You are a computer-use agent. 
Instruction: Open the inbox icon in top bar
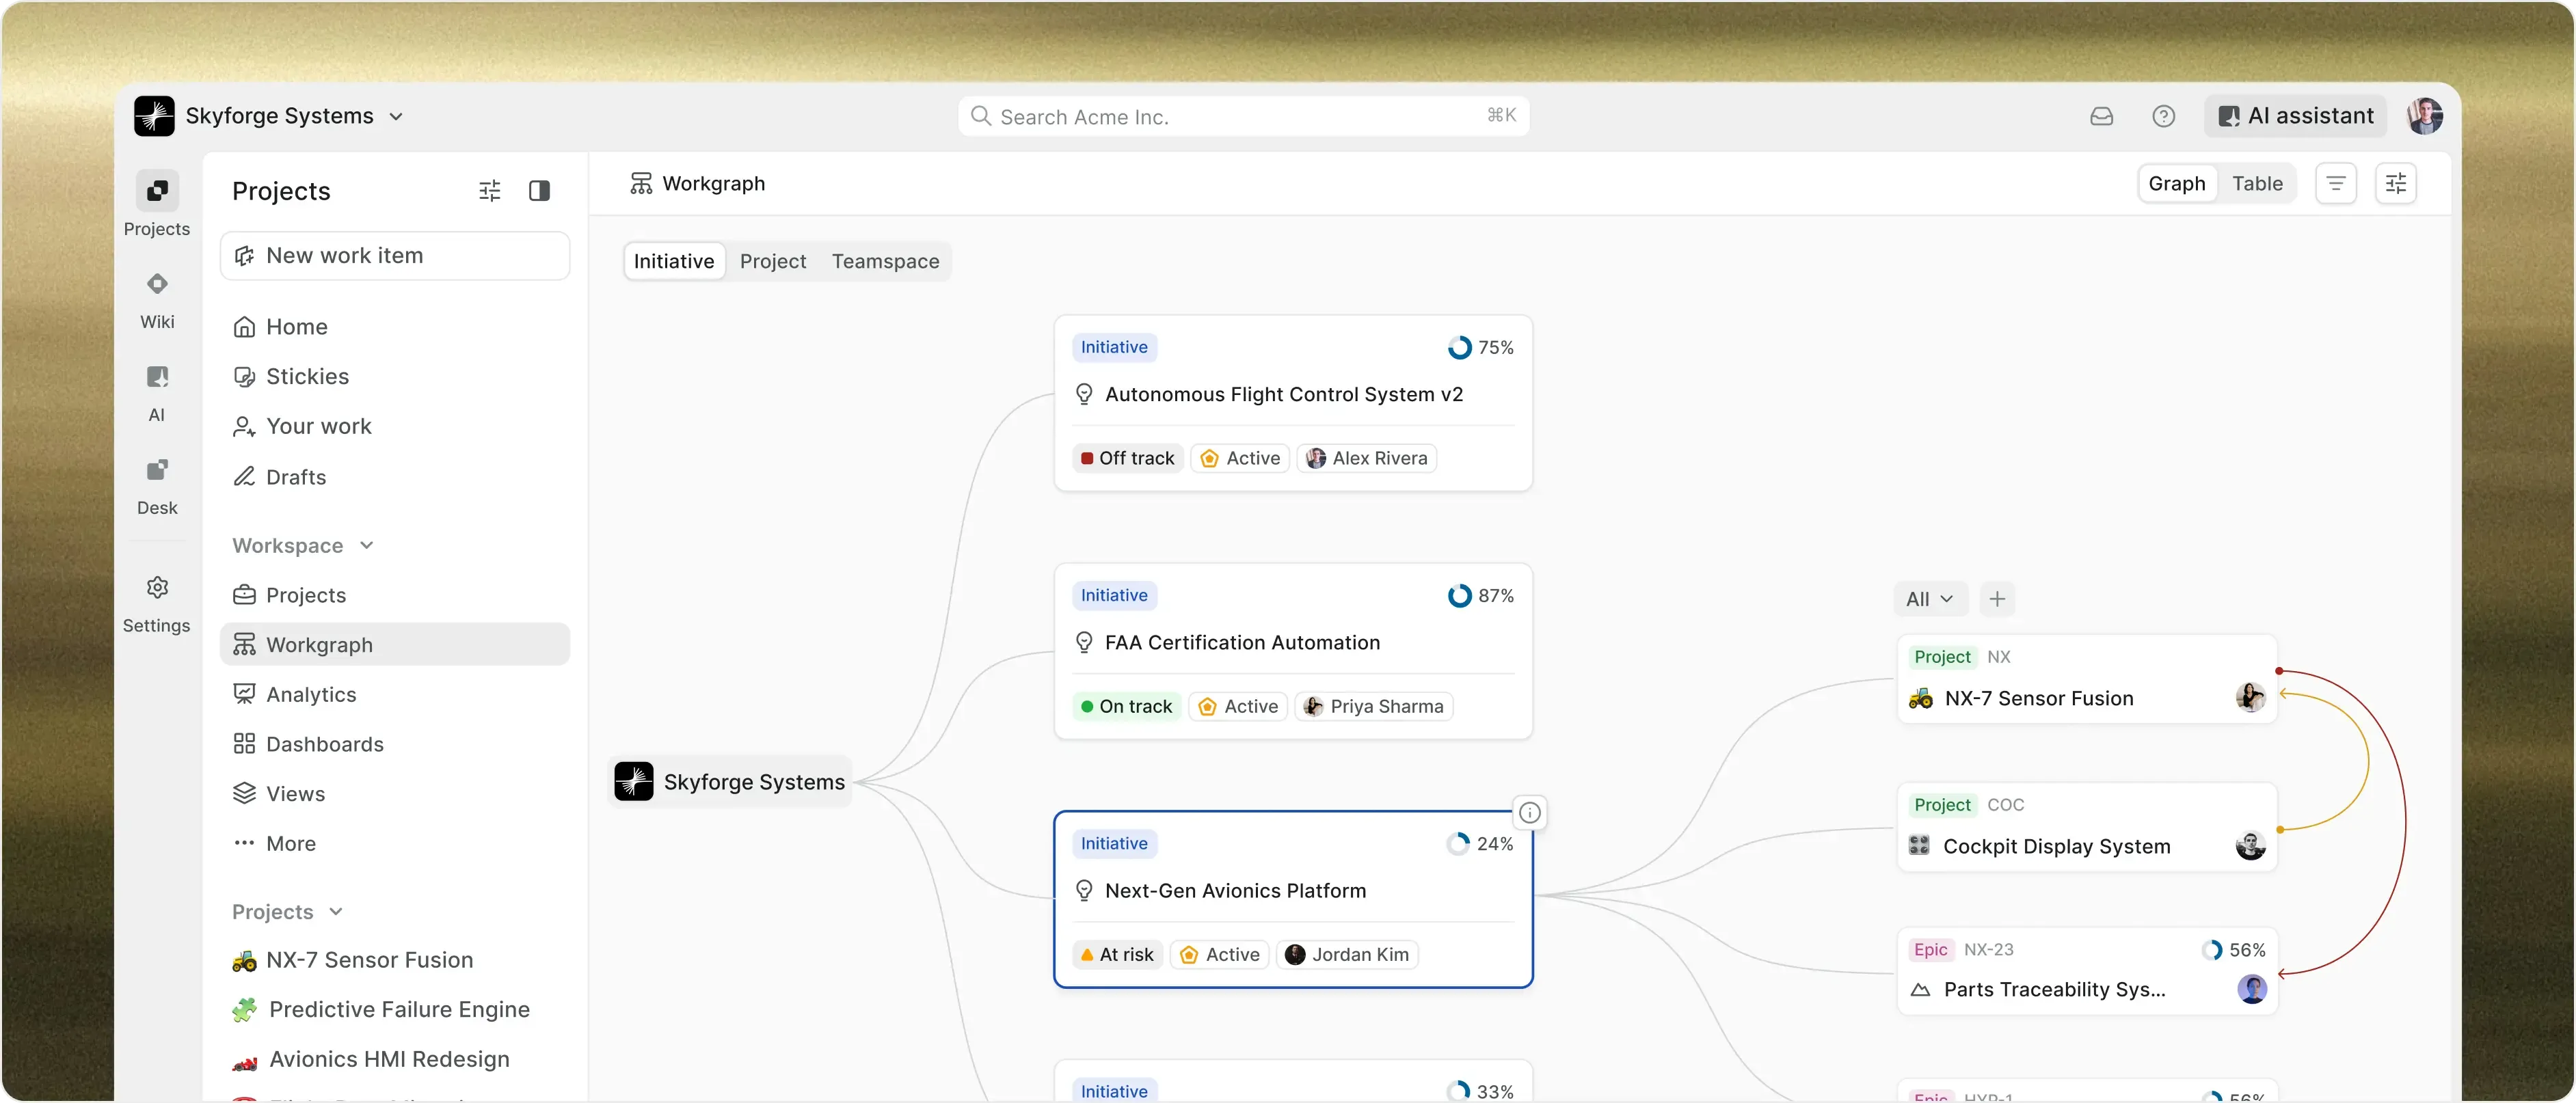click(2101, 116)
